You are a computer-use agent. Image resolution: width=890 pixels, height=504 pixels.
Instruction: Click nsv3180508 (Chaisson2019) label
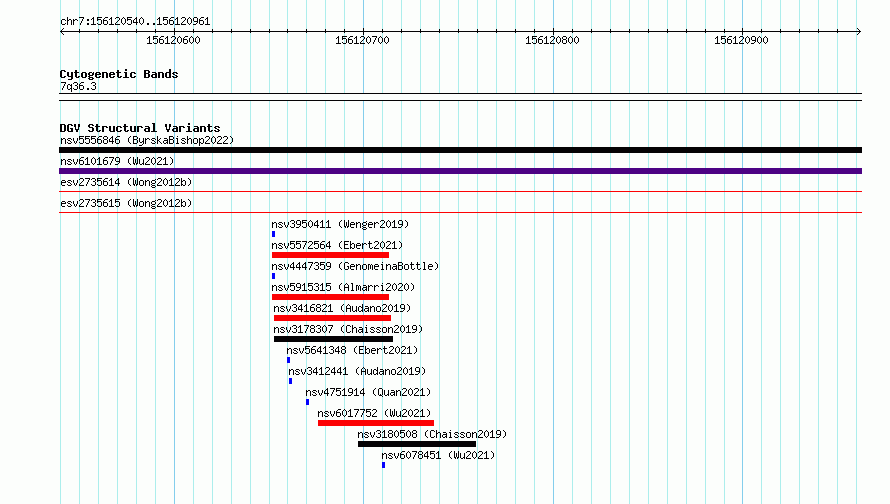pyautogui.click(x=432, y=434)
